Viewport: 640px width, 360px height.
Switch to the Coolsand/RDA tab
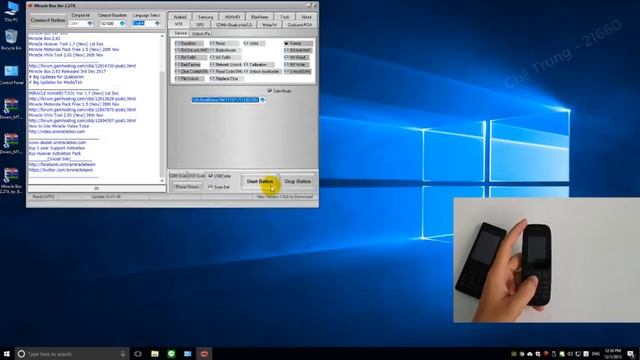pos(300,25)
